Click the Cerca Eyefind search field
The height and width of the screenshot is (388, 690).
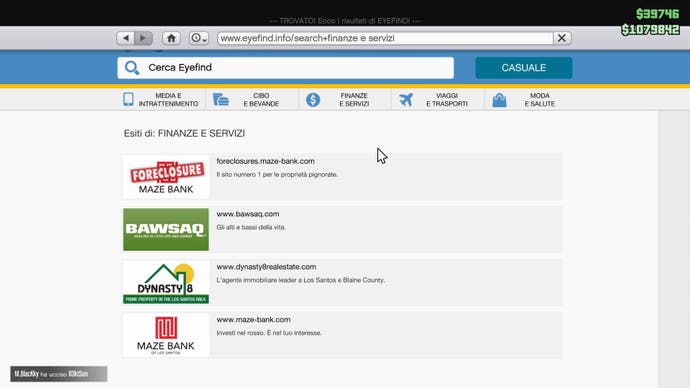tap(286, 68)
